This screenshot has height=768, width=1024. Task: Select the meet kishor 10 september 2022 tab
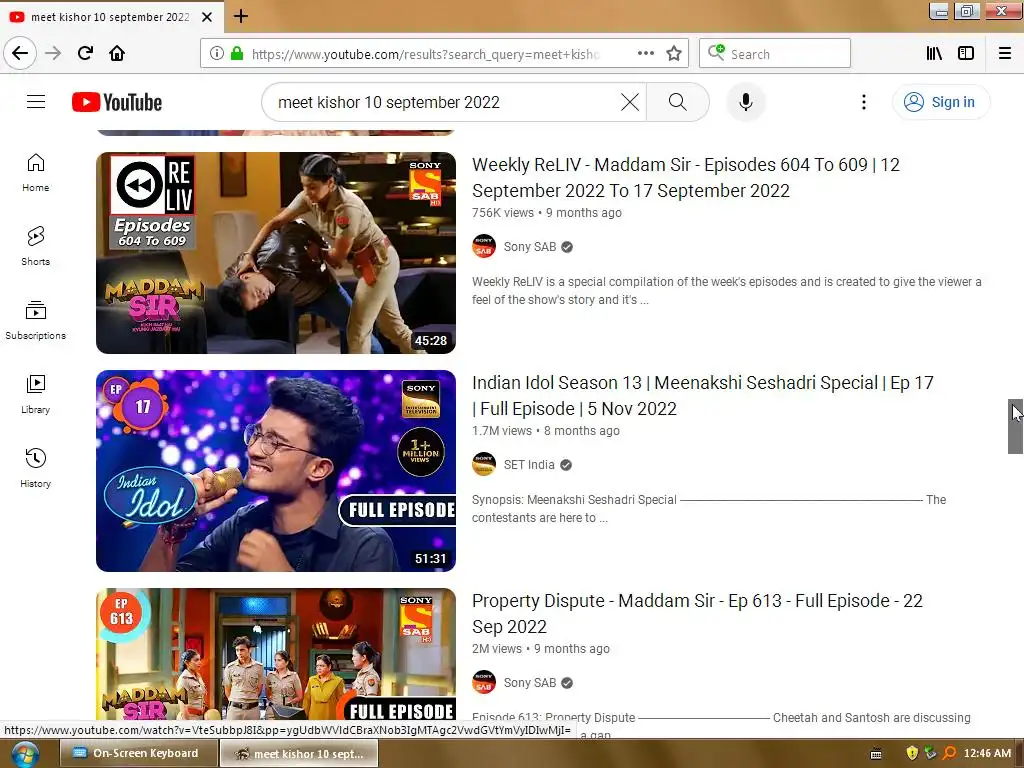111,17
